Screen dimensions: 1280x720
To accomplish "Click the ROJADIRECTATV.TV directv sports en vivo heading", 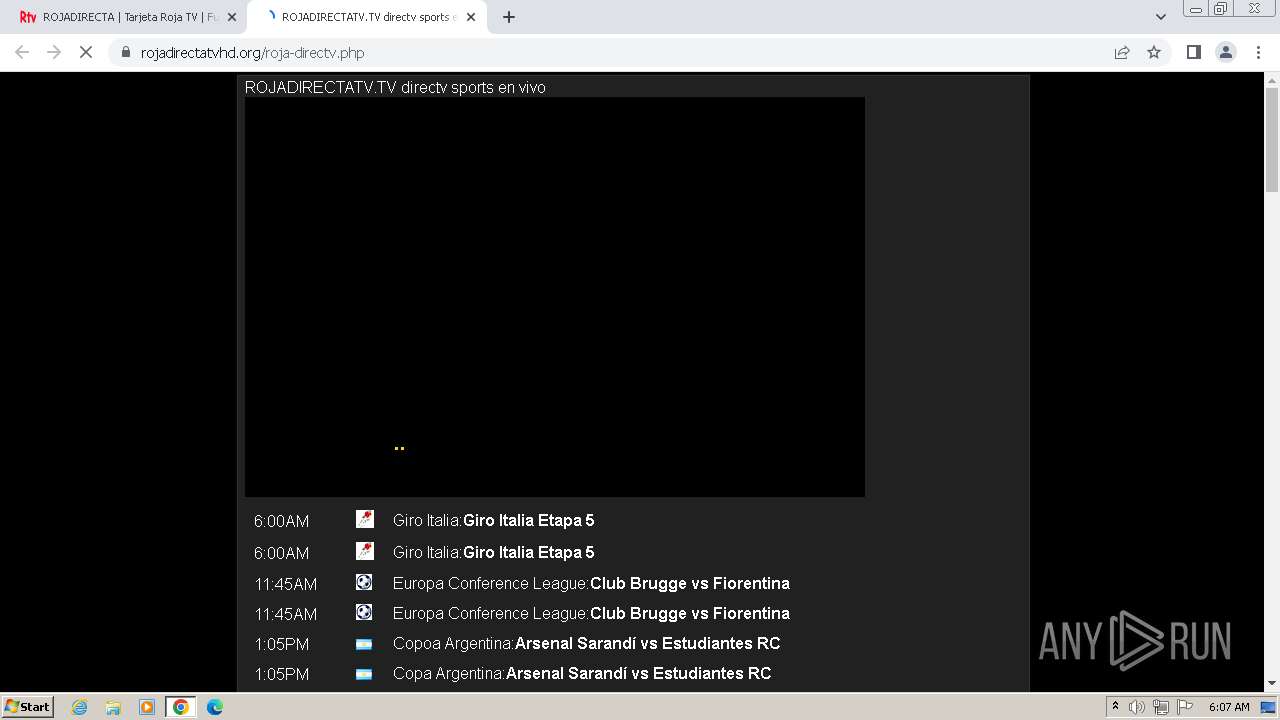I will (x=395, y=88).
